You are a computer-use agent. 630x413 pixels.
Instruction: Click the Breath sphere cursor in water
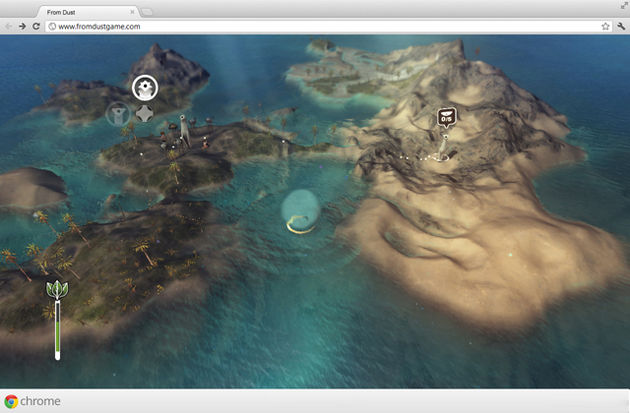(x=300, y=211)
